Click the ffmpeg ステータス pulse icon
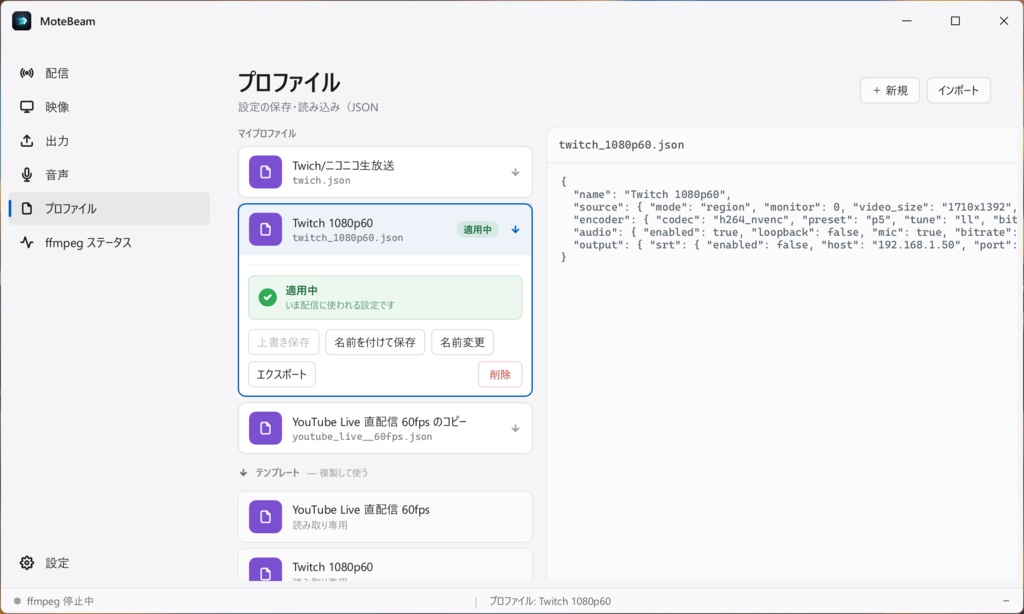Screen dimensions: 1024x614 [27, 243]
